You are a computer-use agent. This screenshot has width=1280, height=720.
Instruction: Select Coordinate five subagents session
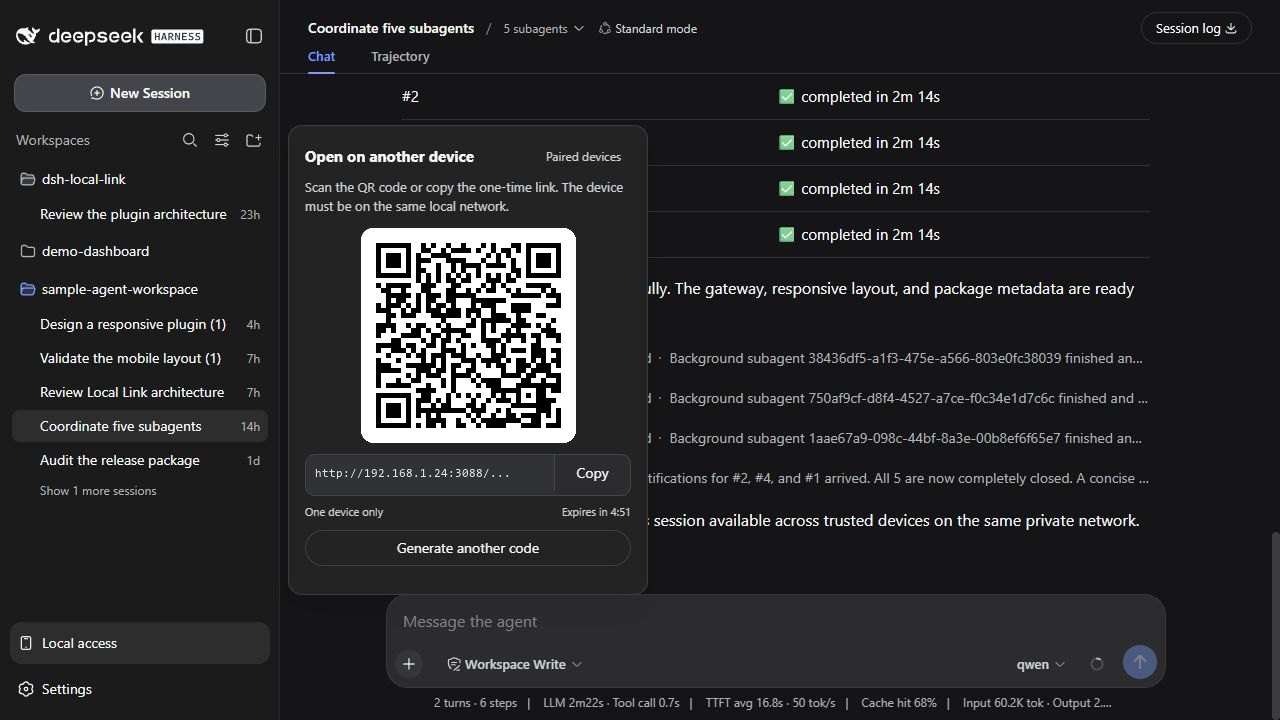click(x=140, y=426)
